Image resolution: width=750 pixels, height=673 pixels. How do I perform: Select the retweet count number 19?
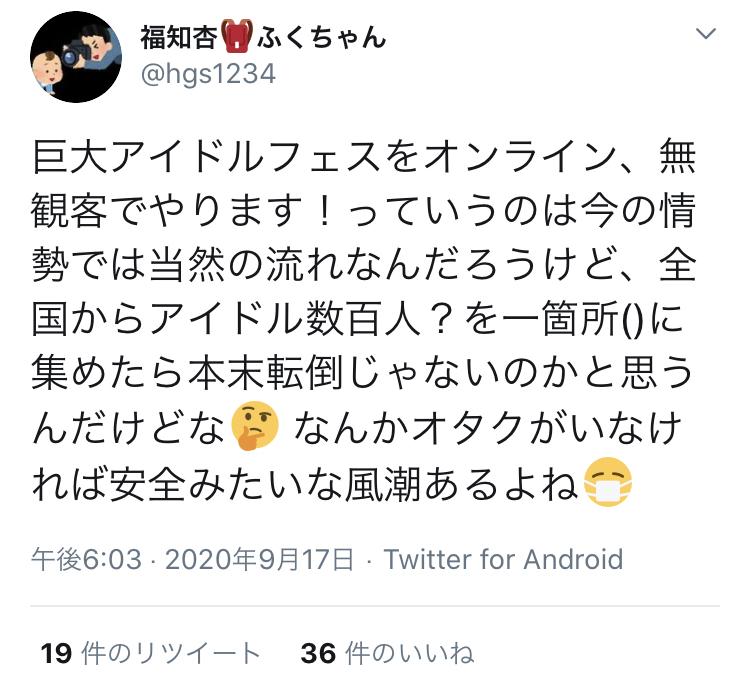pos(56,653)
